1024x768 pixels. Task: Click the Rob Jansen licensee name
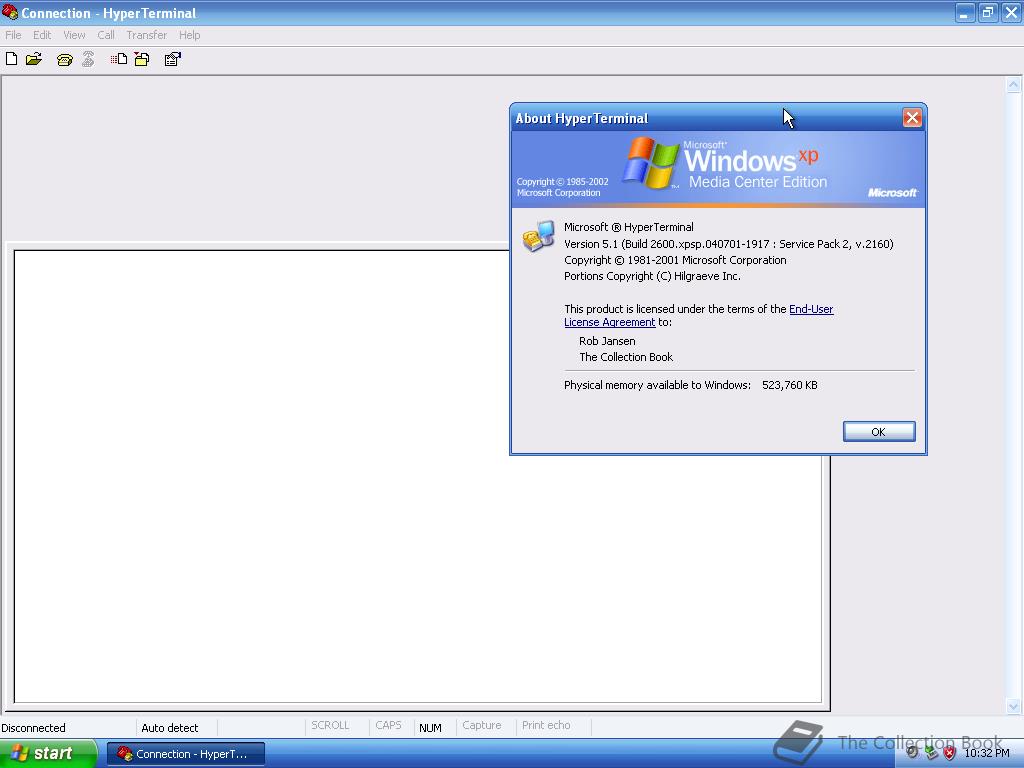[x=607, y=341]
